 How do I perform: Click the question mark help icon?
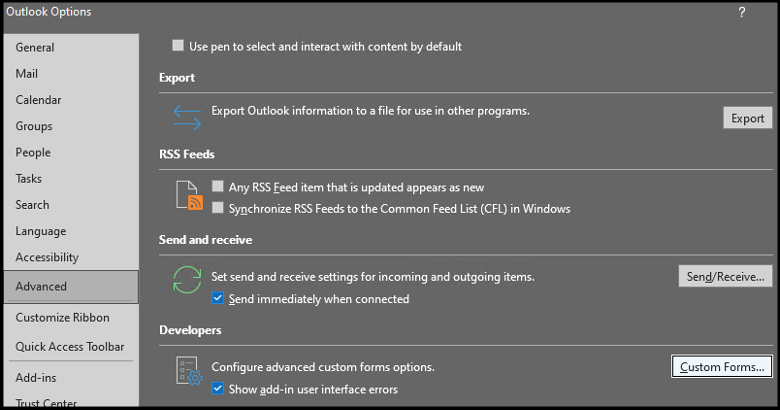click(742, 12)
